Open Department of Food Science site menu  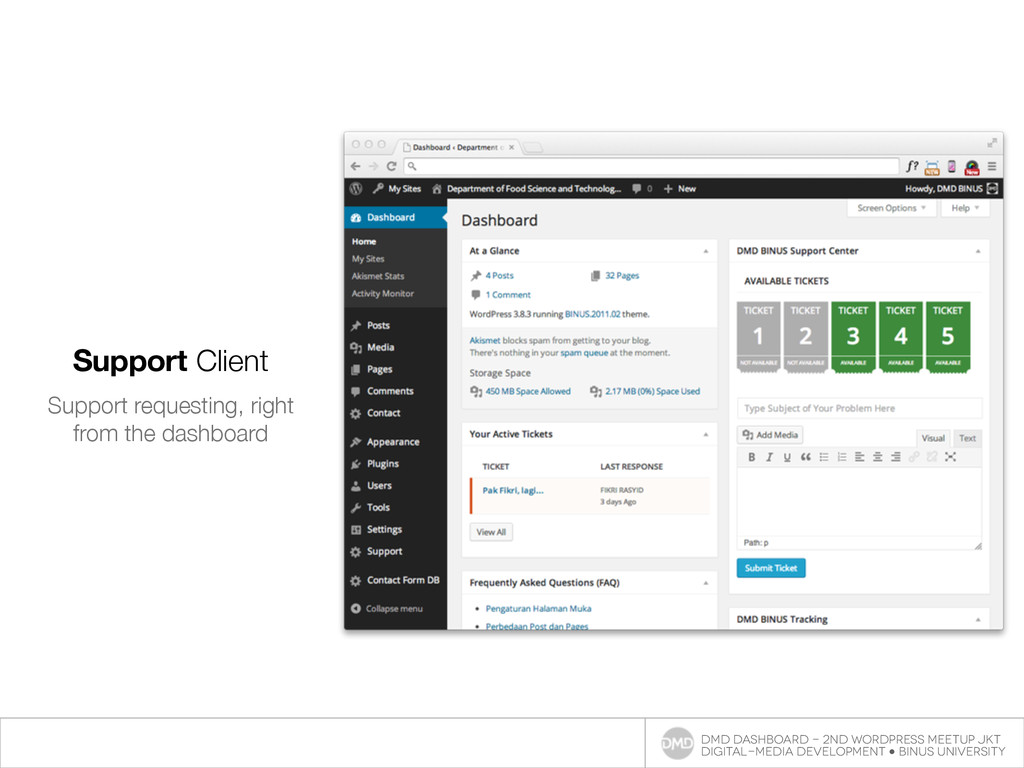tap(526, 189)
